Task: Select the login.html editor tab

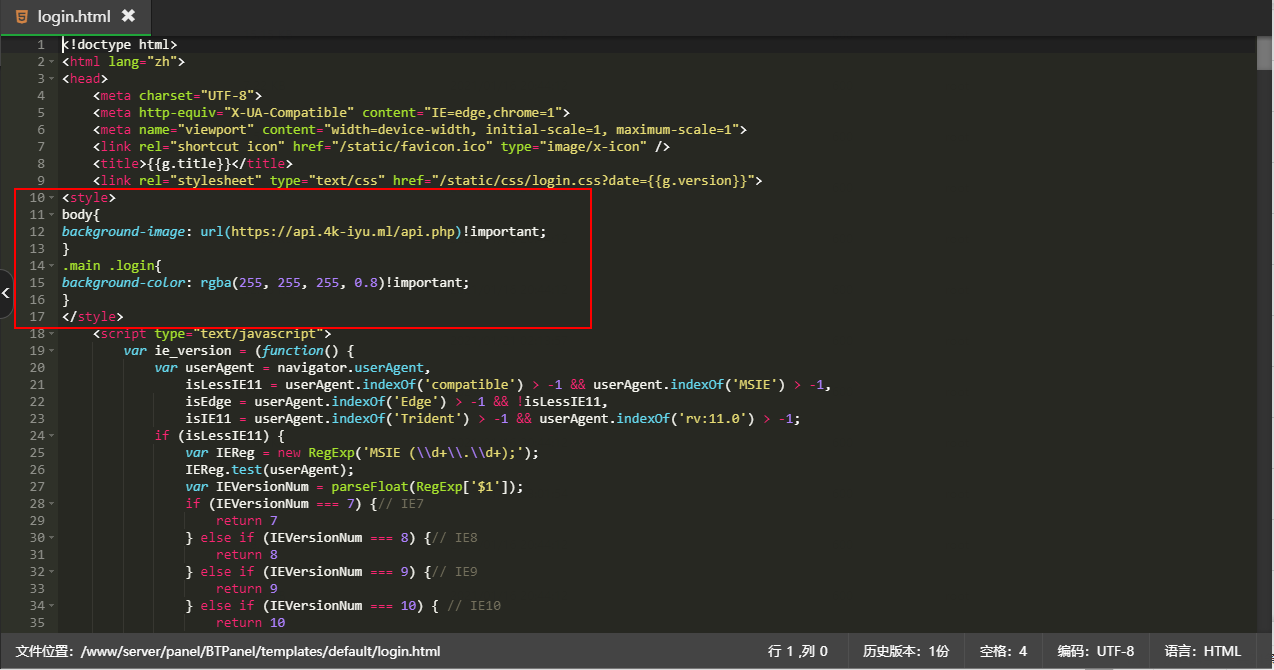Action: [x=74, y=16]
